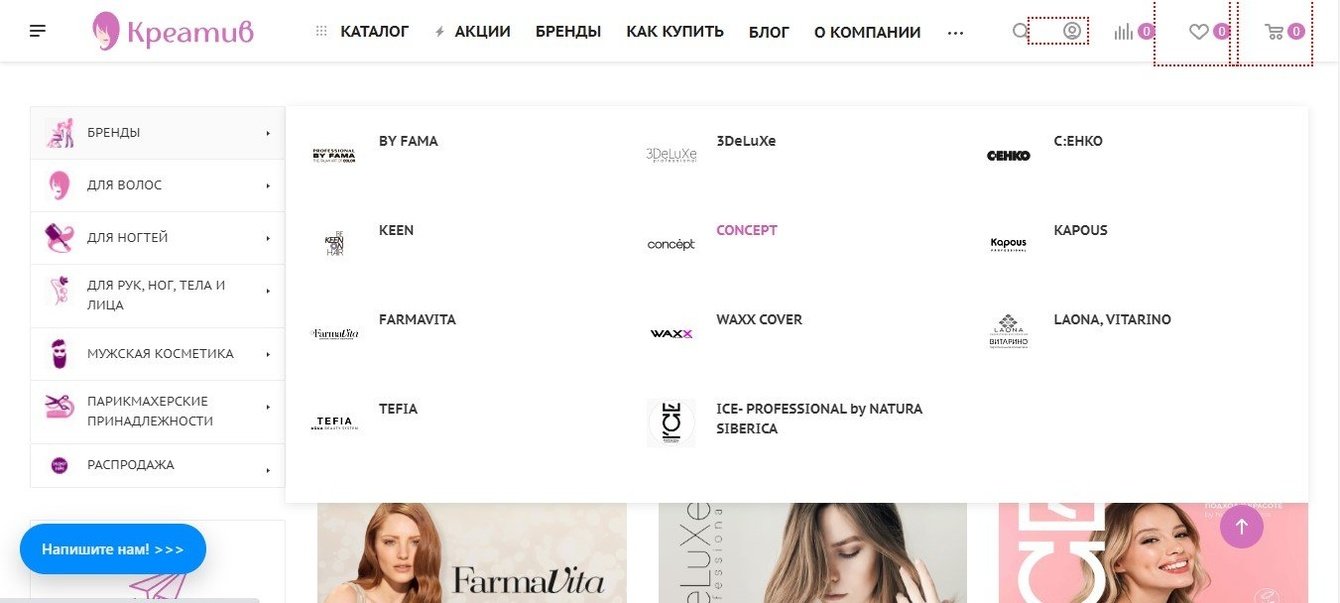Open the KAPOUS brand link
The width and height of the screenshot is (1340, 603).
(1081, 230)
